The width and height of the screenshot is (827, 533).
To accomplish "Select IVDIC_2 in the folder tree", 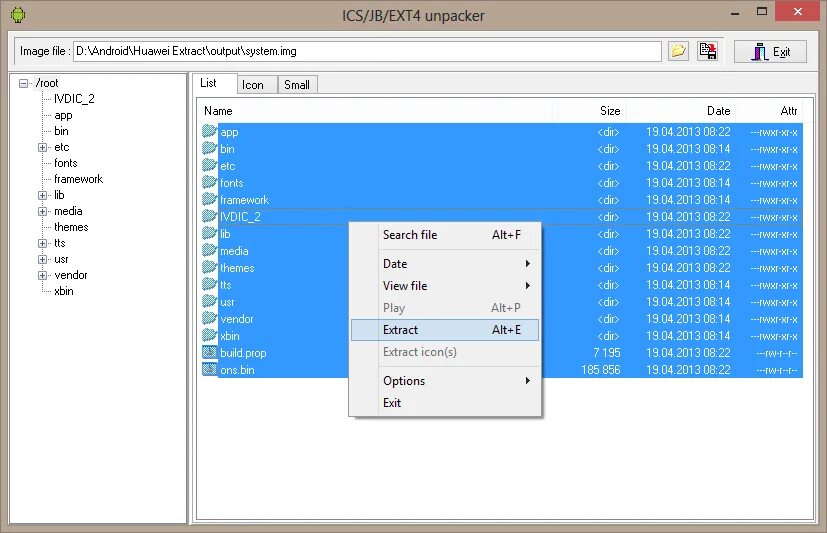I will (74, 99).
